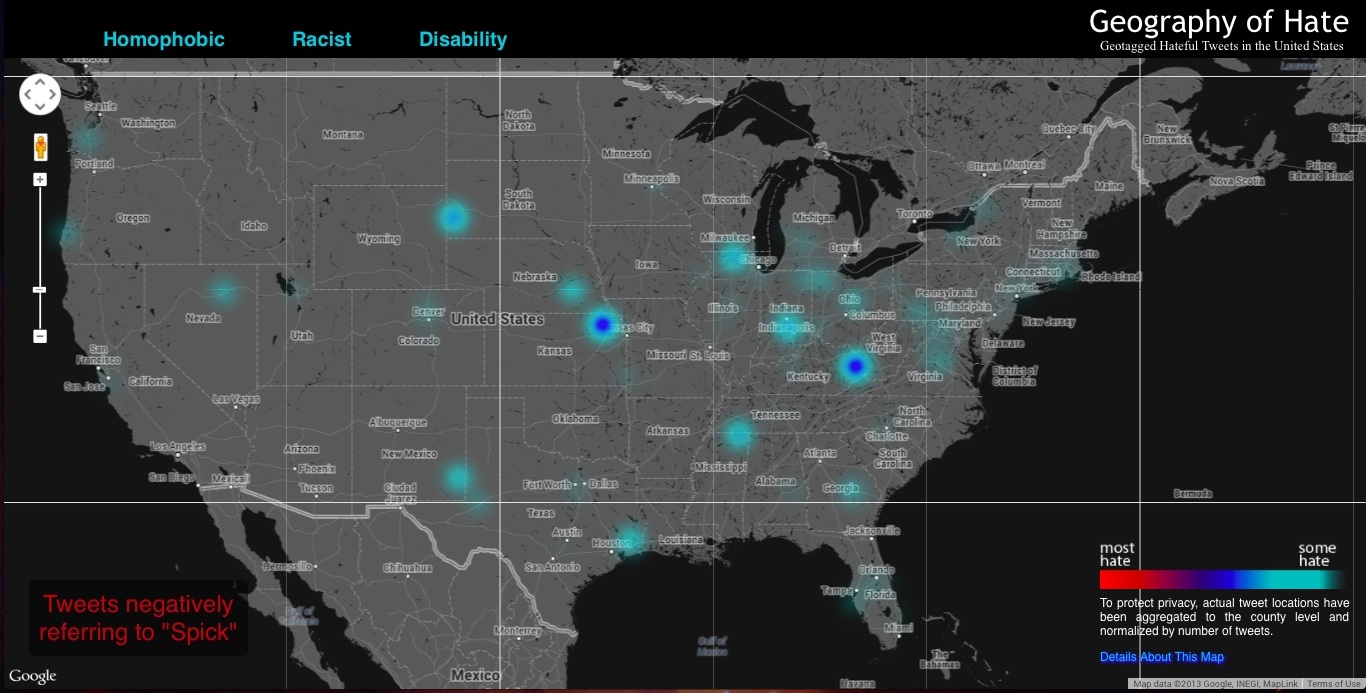This screenshot has height=693, width=1366.
Task: Click the dark blue hotspot east of Kentucky
Action: point(854,367)
